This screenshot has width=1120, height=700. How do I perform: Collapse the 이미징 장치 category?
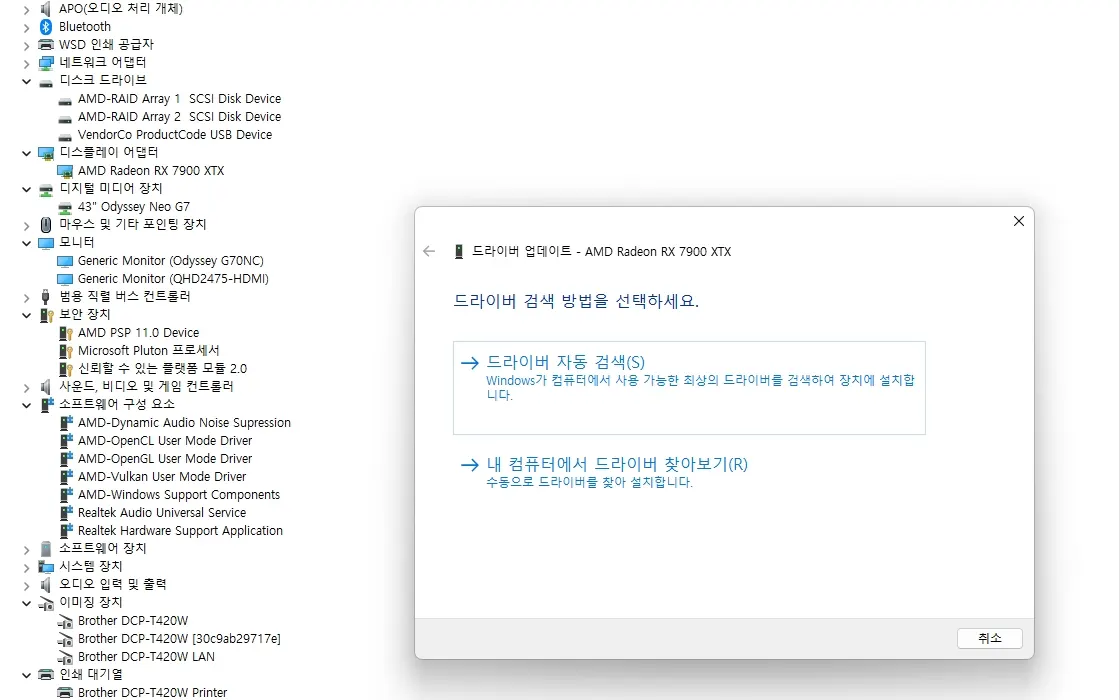[26, 603]
